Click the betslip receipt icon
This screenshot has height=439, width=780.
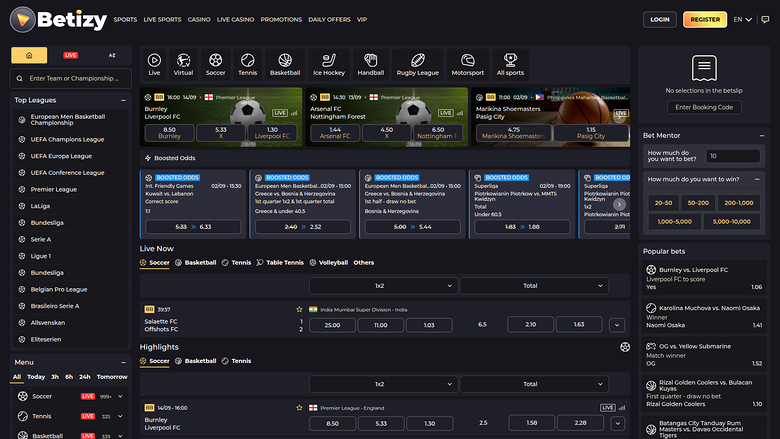pyautogui.click(x=704, y=68)
